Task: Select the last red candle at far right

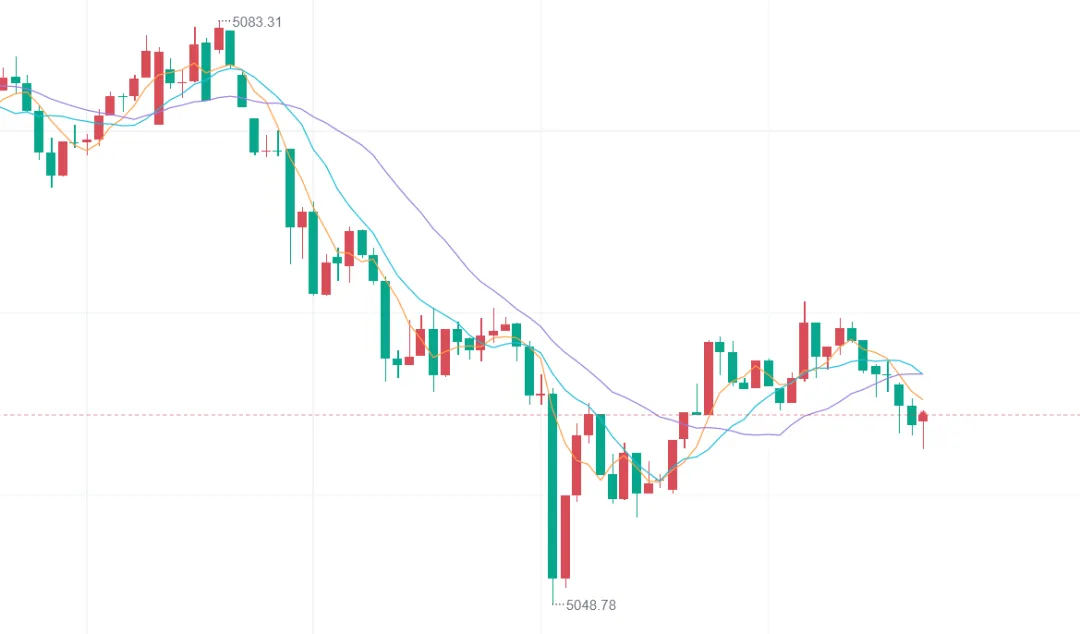Action: pyautogui.click(x=923, y=416)
